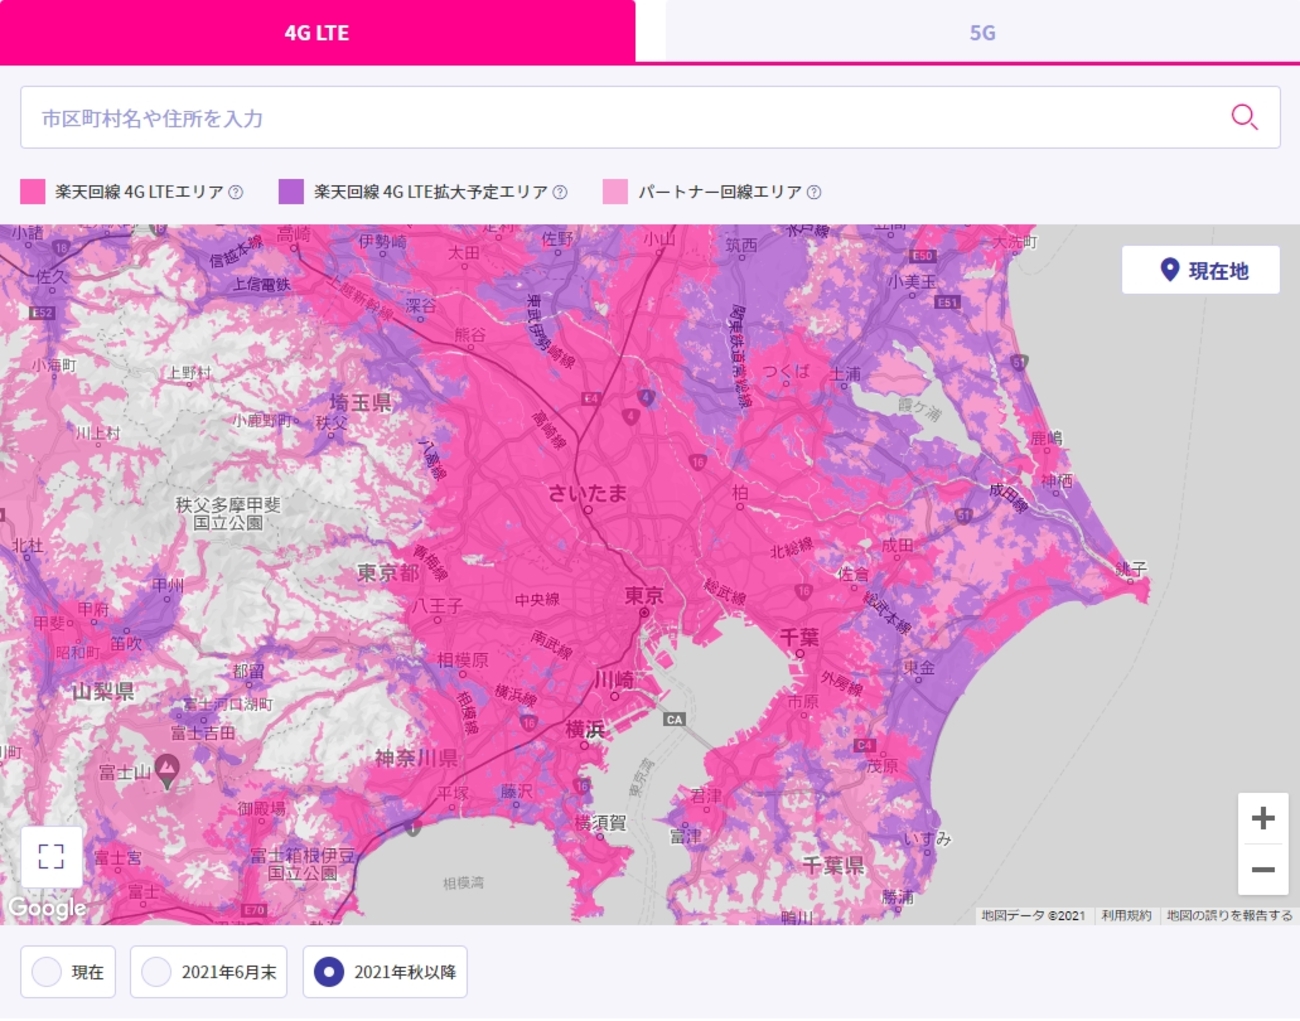The height and width of the screenshot is (1021, 1300).
Task: Click the 楽天回線 4G LTEエリア pink swatch
Action: (x=33, y=192)
